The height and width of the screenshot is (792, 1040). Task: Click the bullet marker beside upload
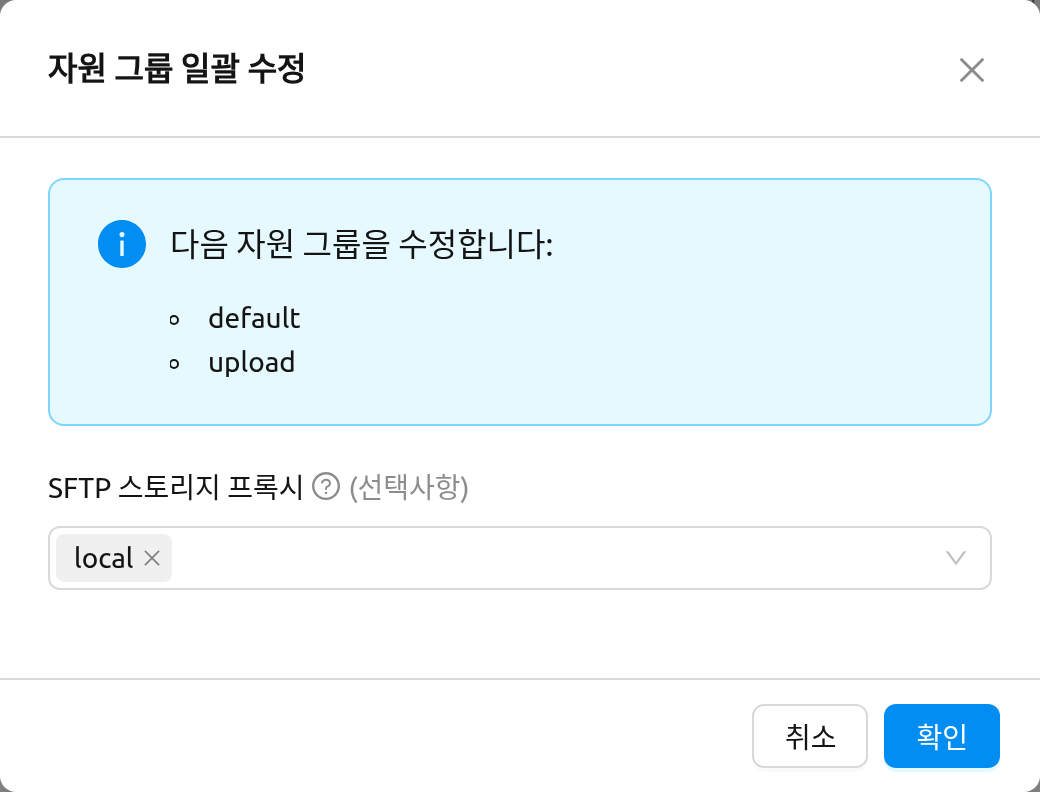(174, 363)
